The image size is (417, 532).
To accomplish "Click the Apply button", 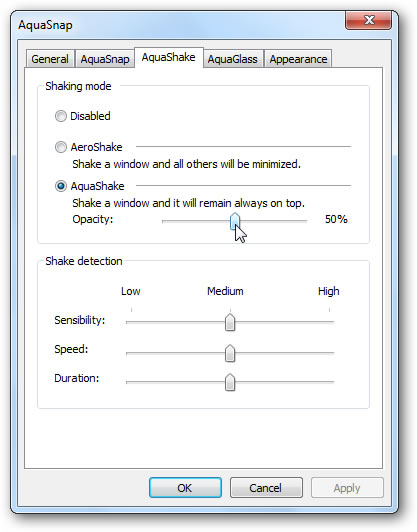I will [x=347, y=488].
